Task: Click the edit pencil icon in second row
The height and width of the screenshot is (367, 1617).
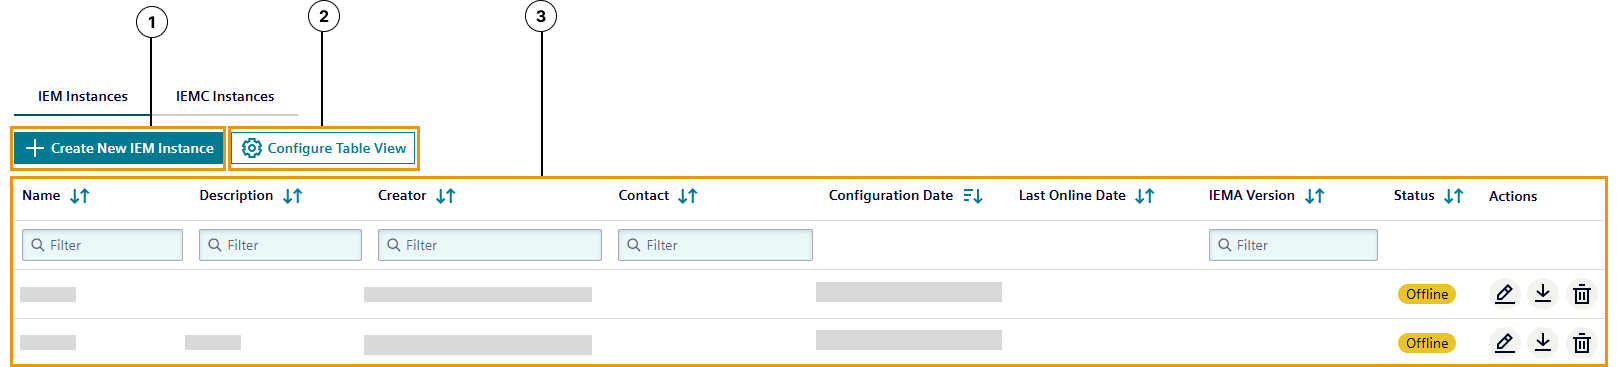Action: click(1504, 342)
